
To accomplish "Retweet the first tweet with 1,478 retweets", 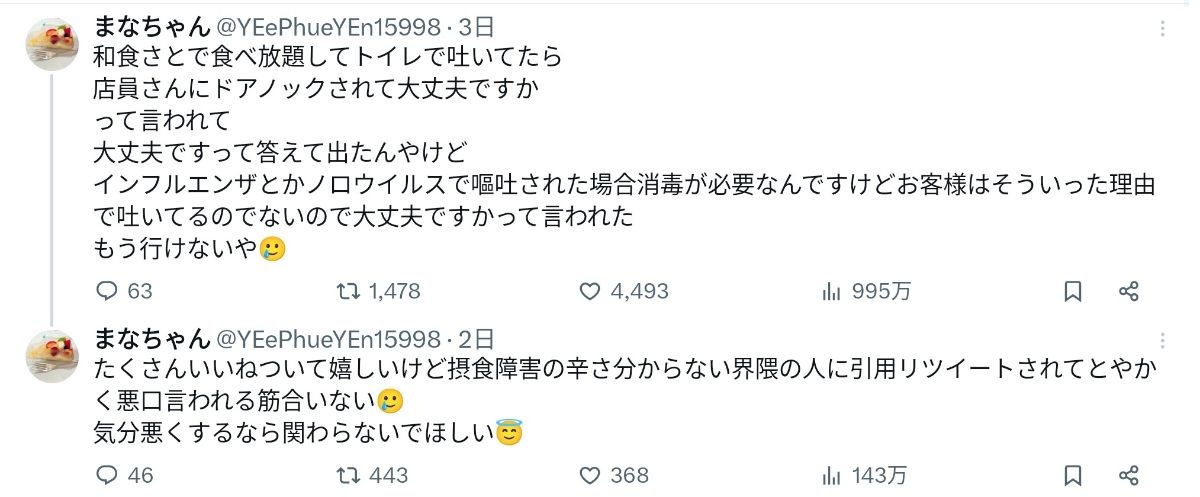I will point(347,291).
